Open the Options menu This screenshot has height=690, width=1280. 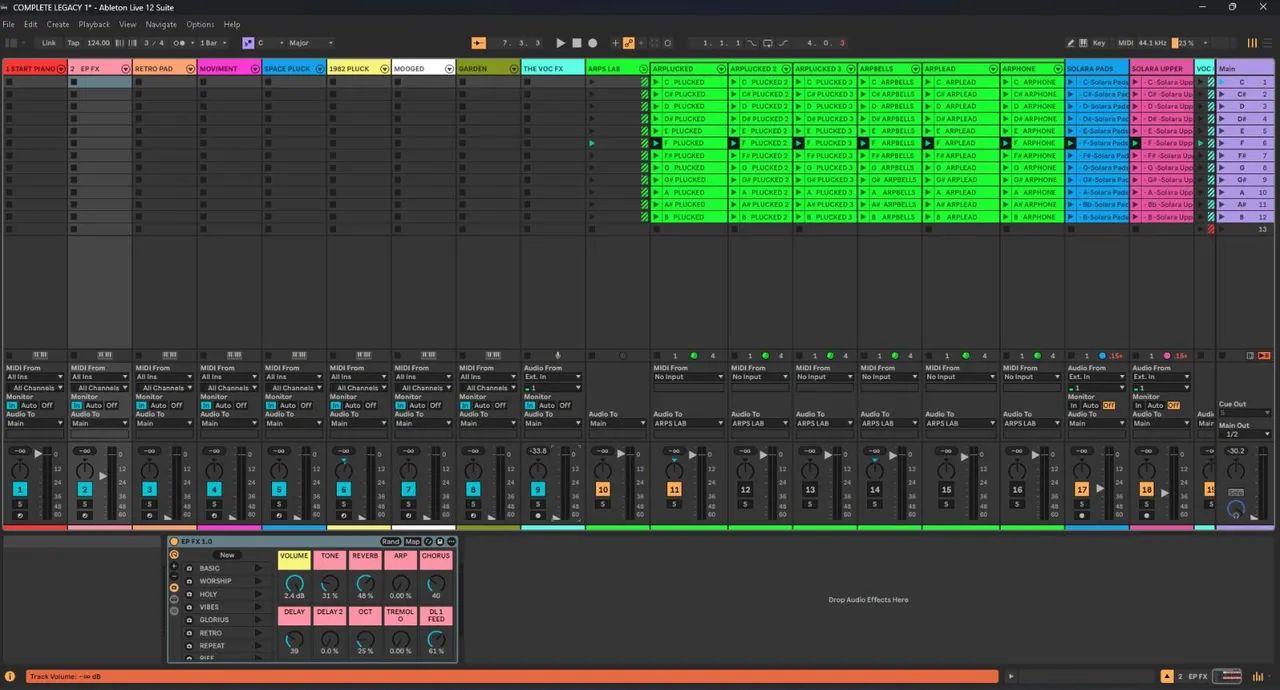200,24
